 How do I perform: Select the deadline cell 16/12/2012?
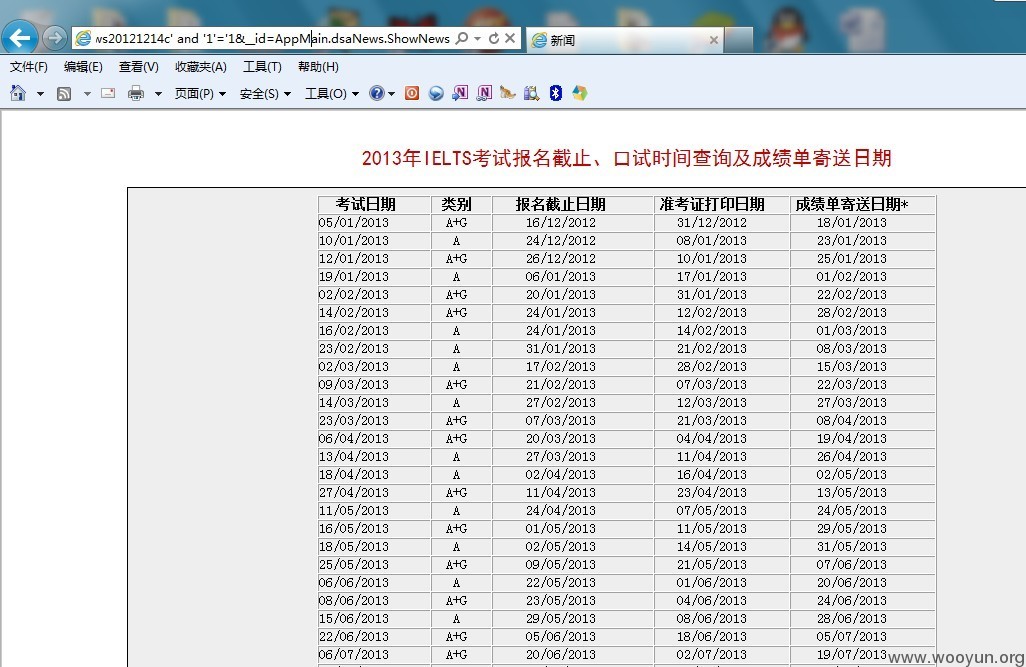pos(561,223)
